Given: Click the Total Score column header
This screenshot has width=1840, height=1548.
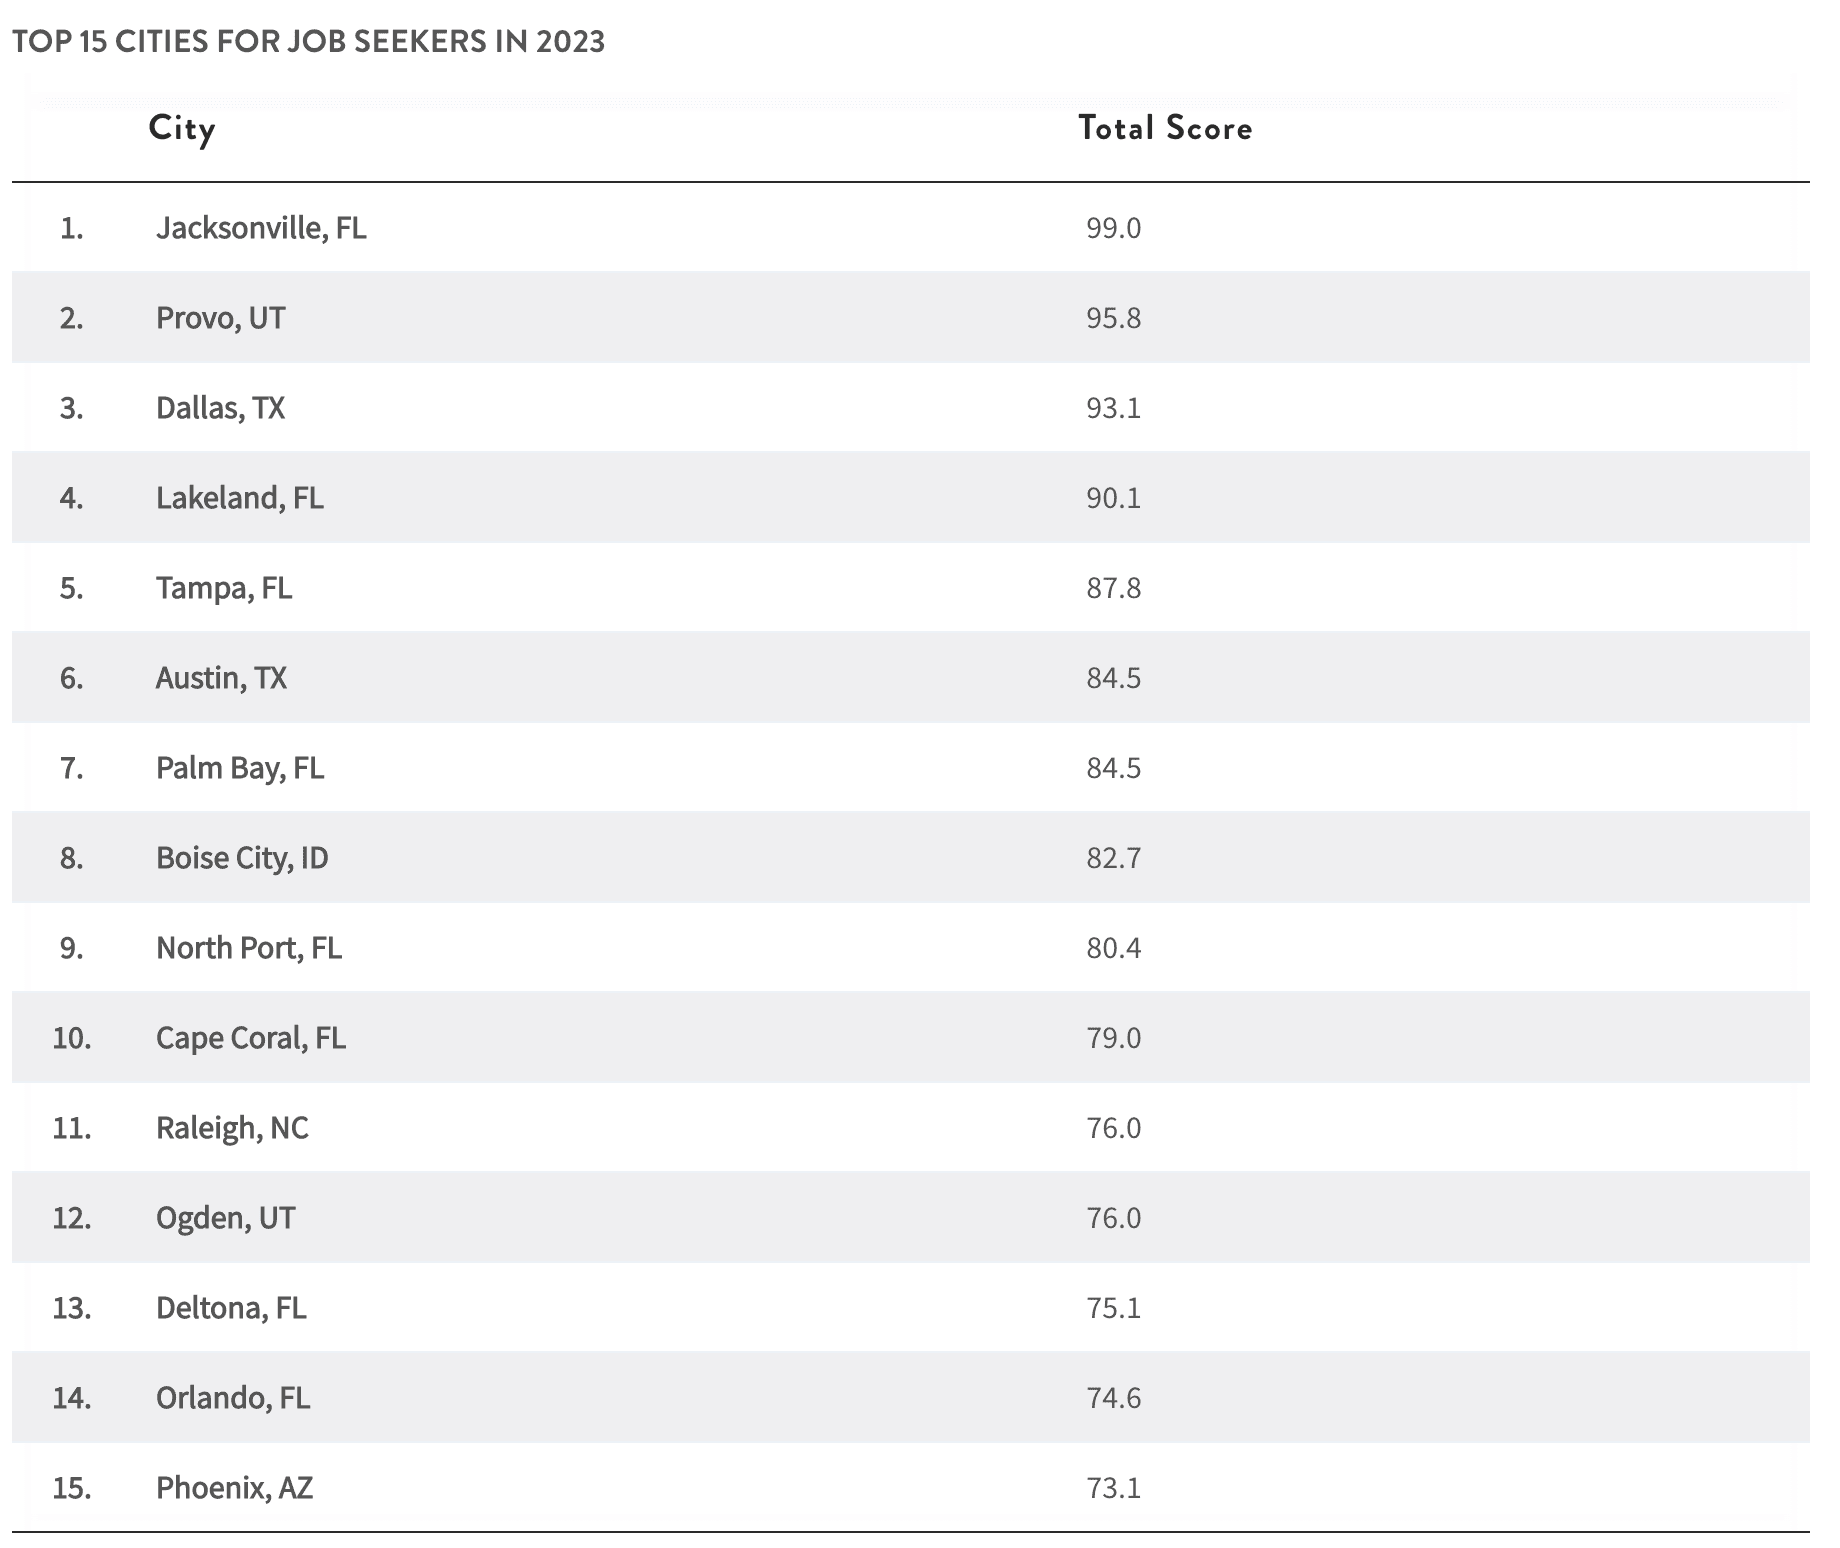Looking at the screenshot, I should [x=1165, y=128].
